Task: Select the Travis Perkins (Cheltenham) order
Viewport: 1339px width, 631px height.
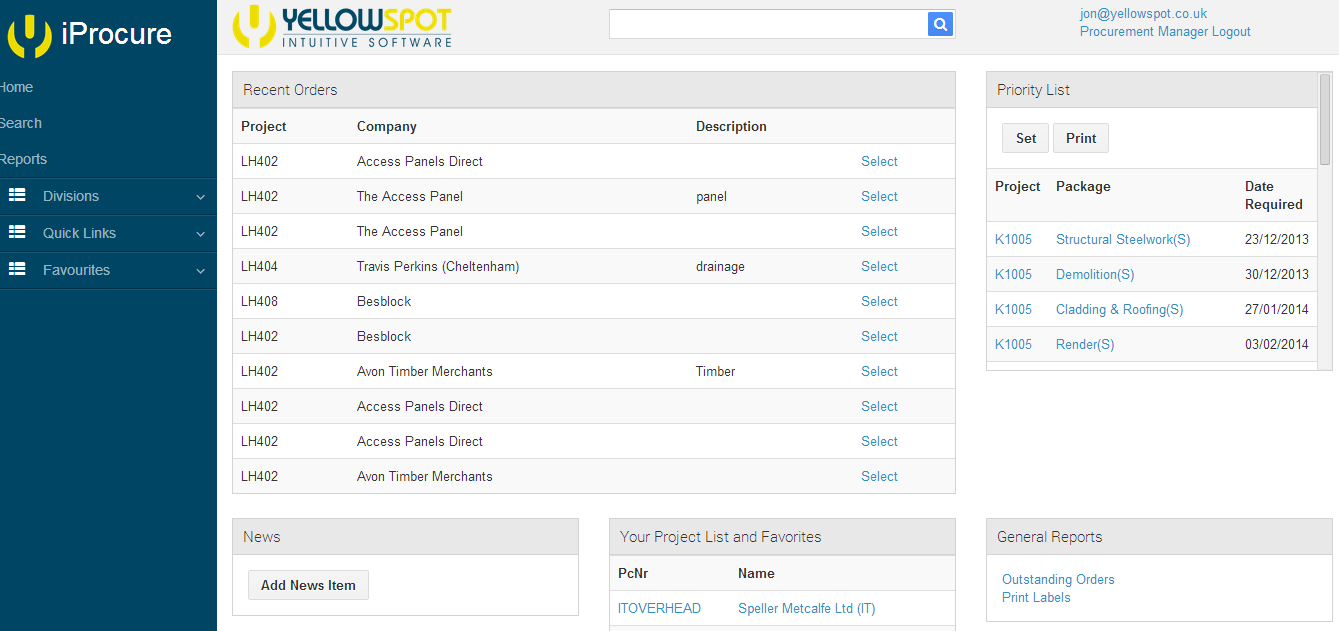Action: (x=879, y=266)
